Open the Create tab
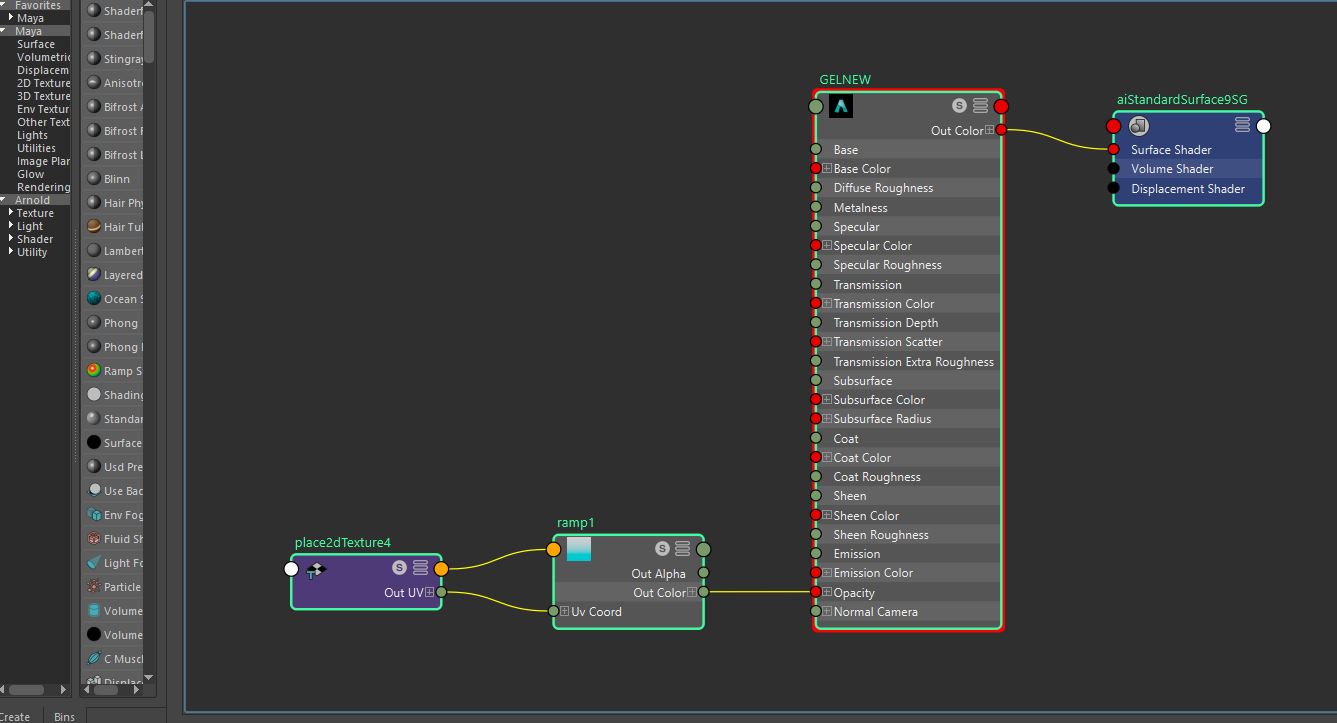Screen dimensions: 1337x723 (16, 716)
